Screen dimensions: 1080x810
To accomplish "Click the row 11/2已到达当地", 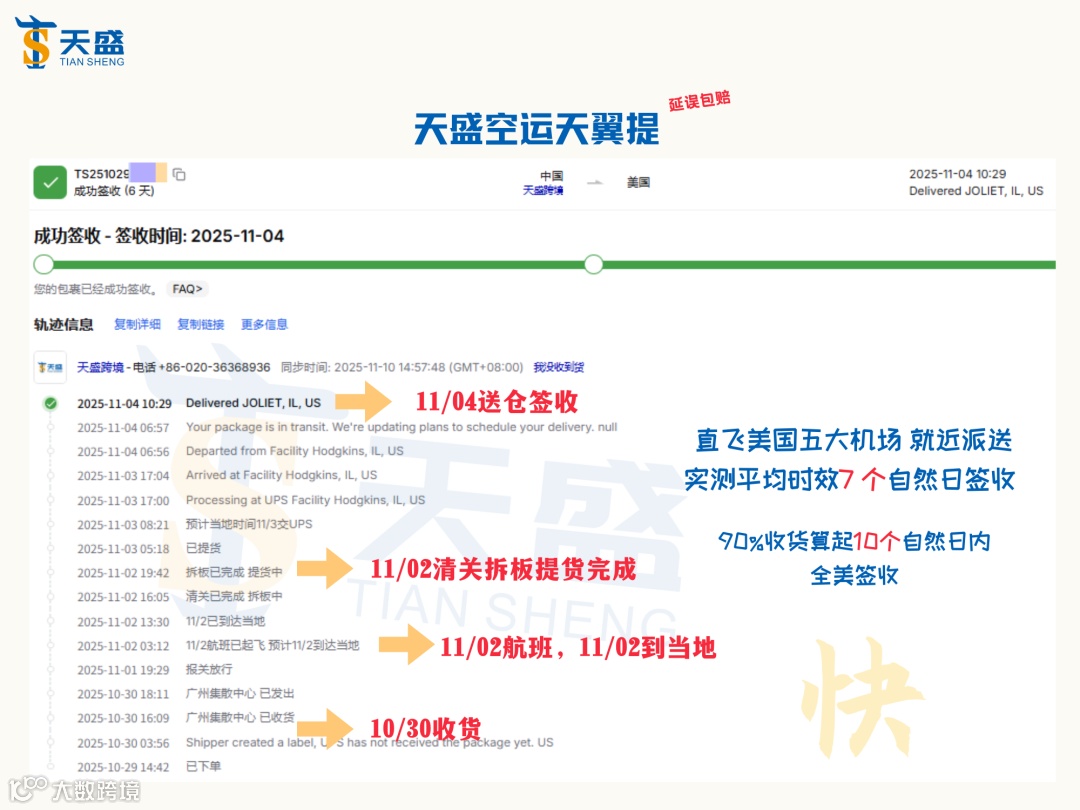I will (x=171, y=621).
